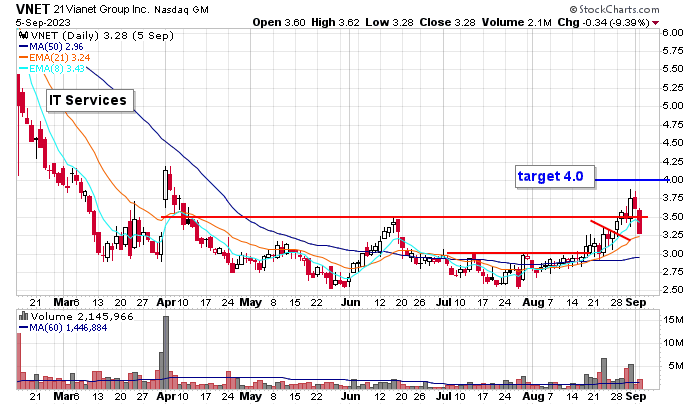Image resolution: width=700 pixels, height=405 pixels.
Task: Click the candlestick icon beside VNET (Daily)
Action: click(x=23, y=35)
